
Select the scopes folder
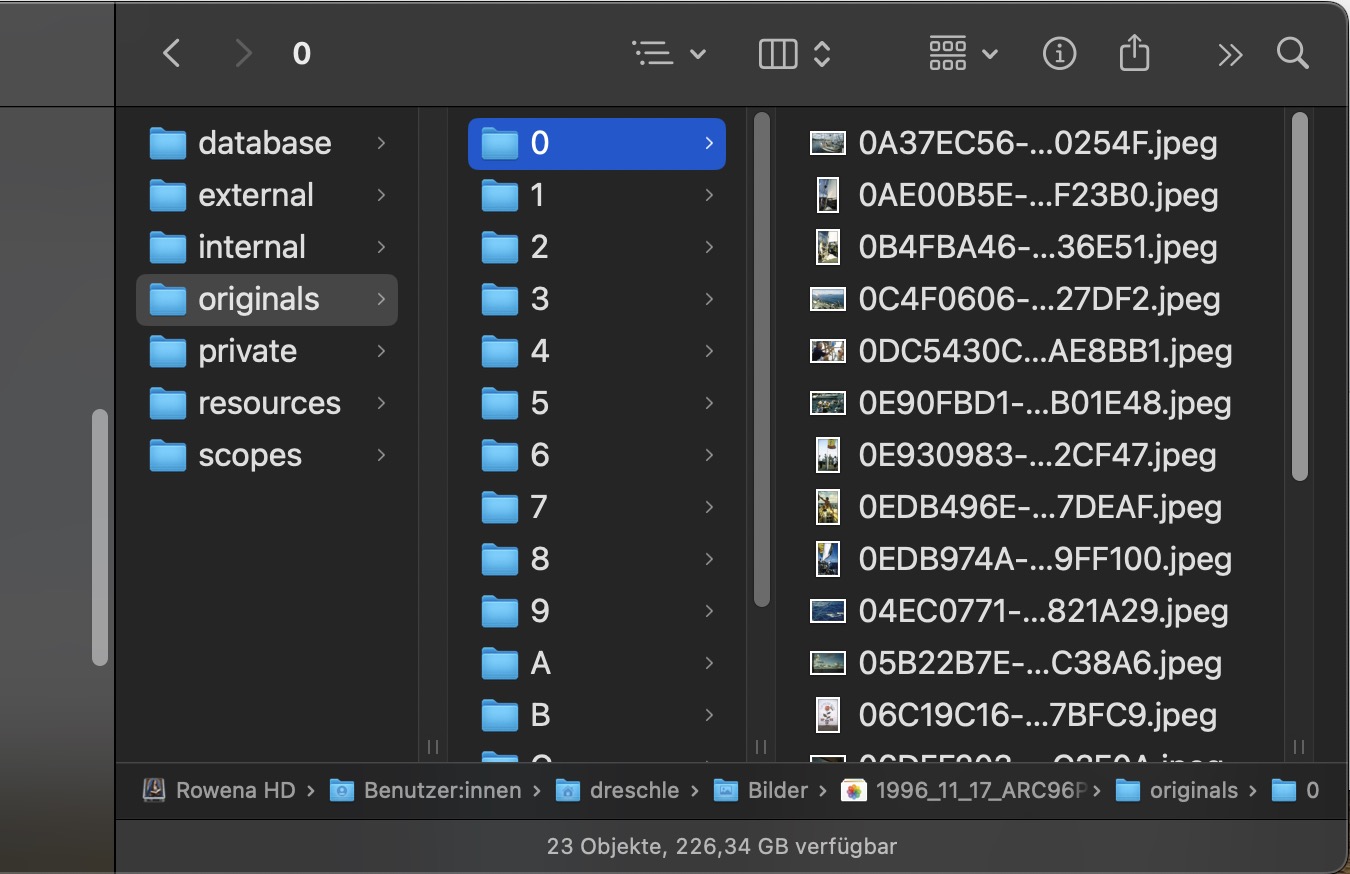pos(249,455)
